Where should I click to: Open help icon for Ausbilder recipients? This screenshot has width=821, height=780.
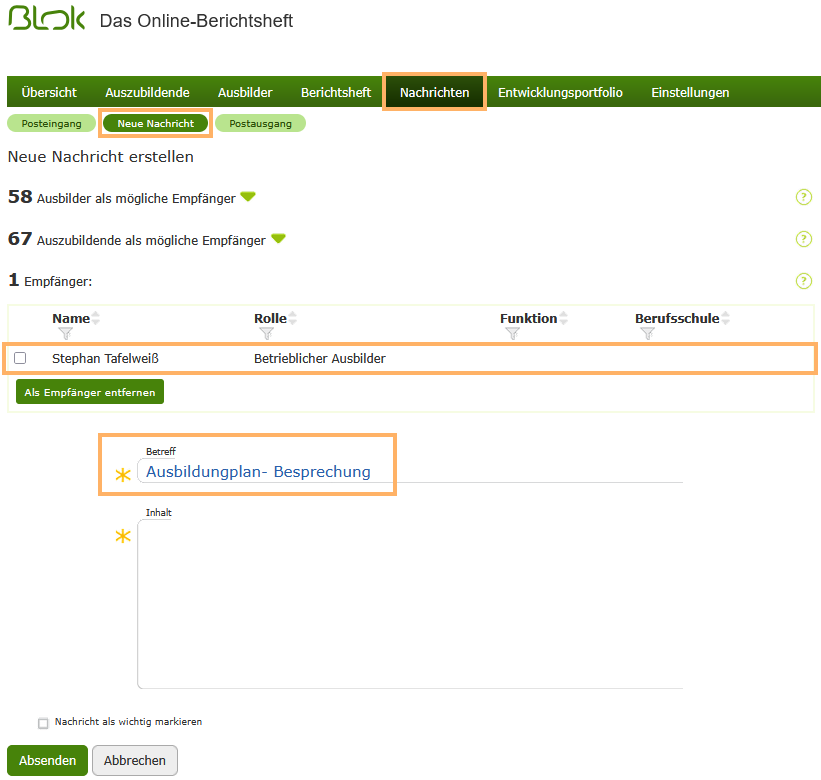pyautogui.click(x=803, y=197)
